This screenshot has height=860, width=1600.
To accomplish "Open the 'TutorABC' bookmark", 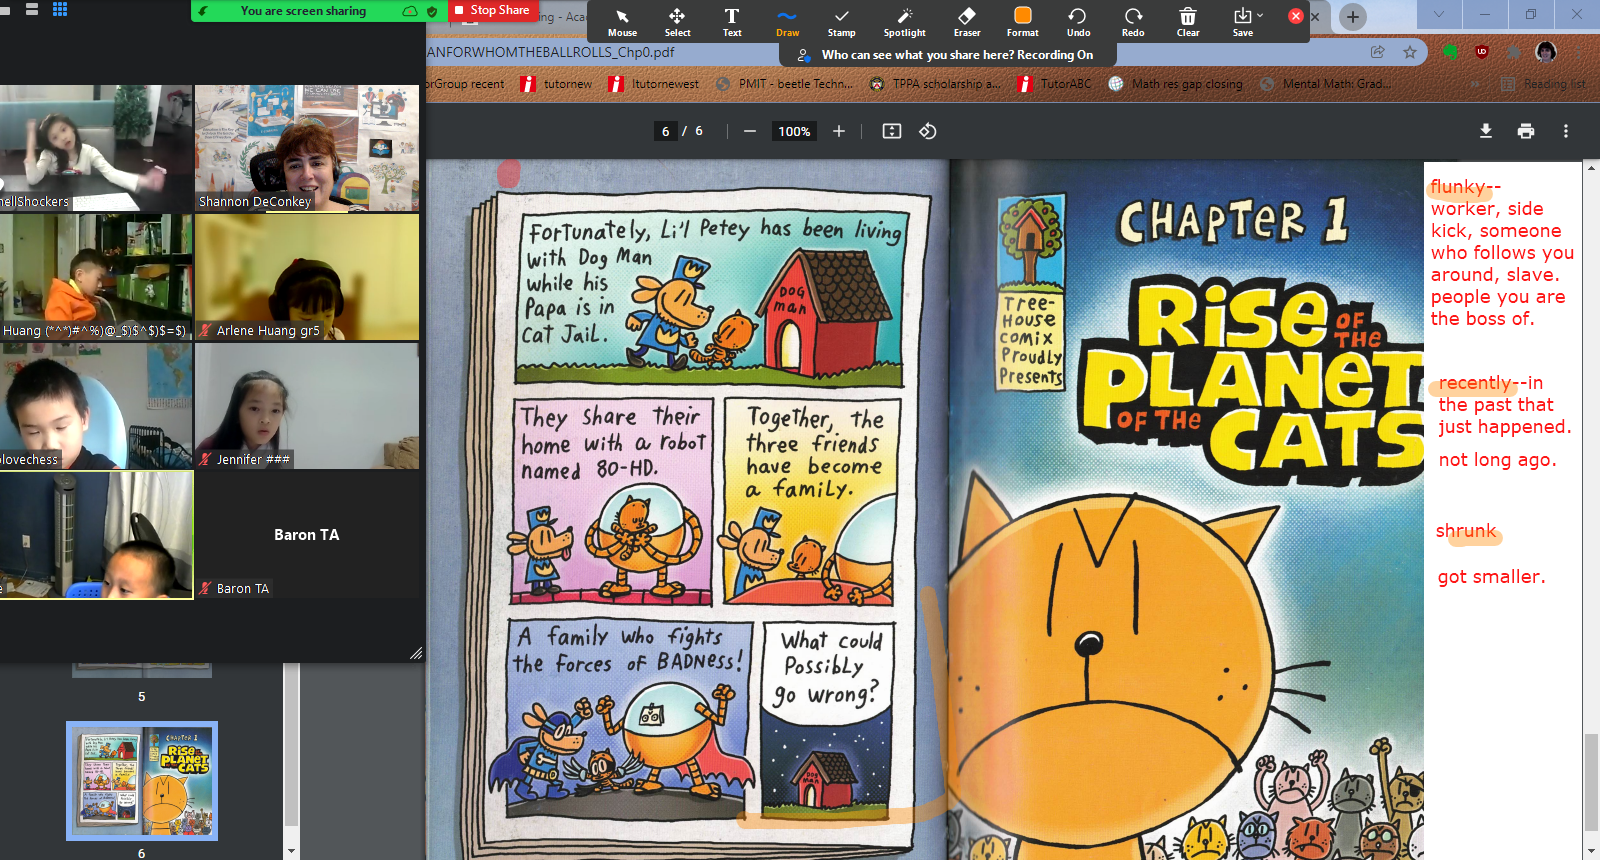I will 1054,84.
